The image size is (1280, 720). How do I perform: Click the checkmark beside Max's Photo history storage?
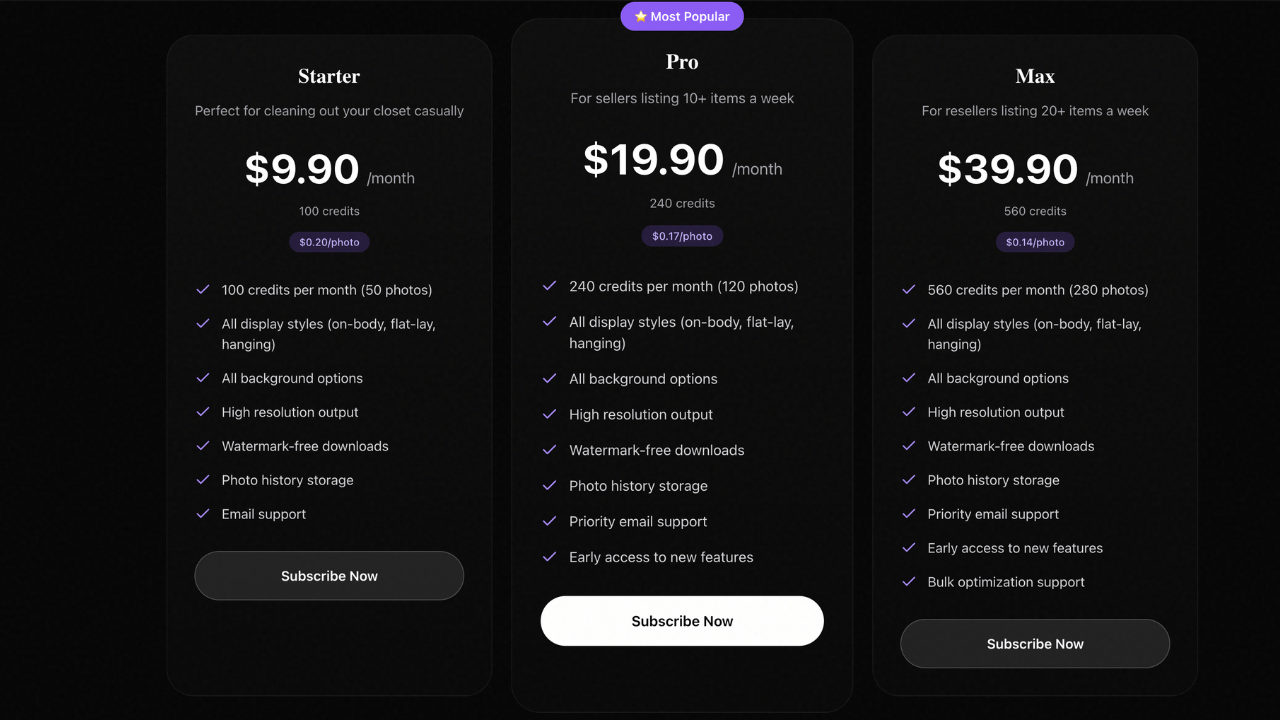coord(909,480)
